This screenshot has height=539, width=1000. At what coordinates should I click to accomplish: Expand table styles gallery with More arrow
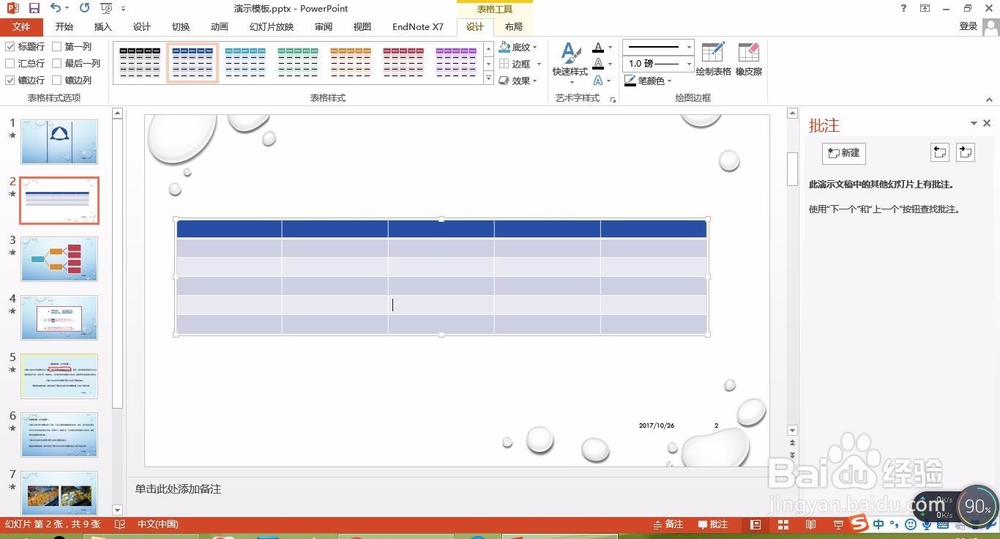coord(489,79)
